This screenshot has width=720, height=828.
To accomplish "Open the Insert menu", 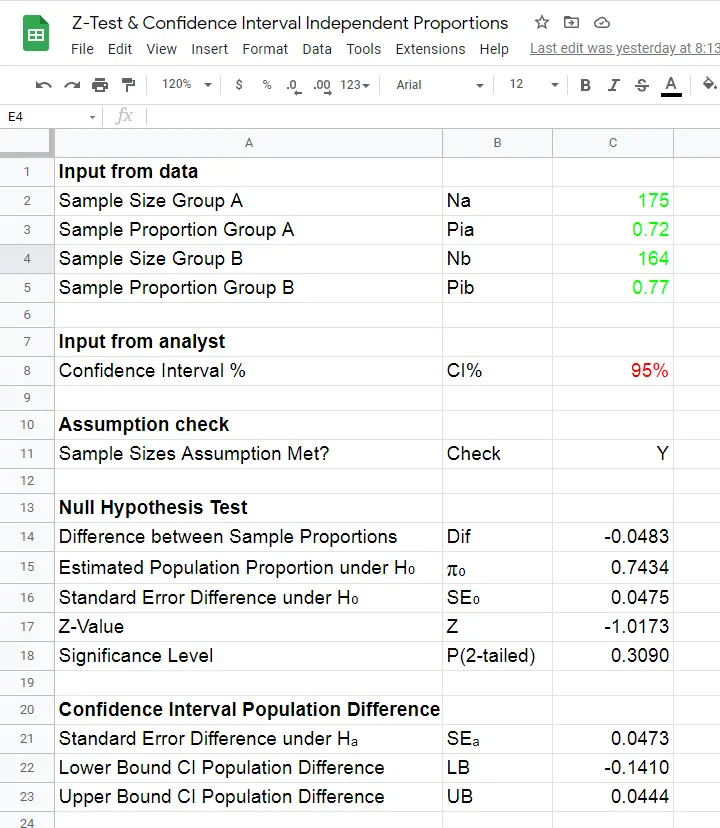I will (209, 49).
